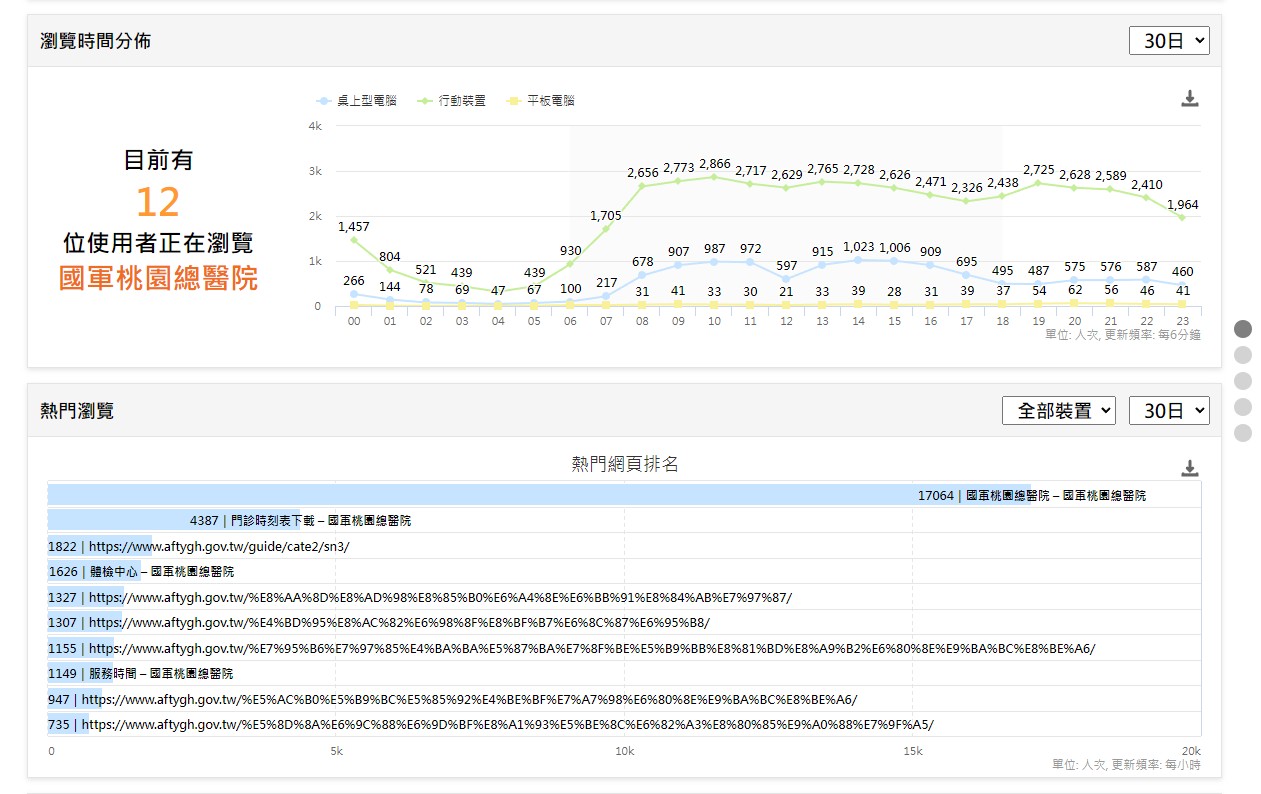The height and width of the screenshot is (794, 1261).
Task: Click the 804 data label at hour 01
Action: 390,257
